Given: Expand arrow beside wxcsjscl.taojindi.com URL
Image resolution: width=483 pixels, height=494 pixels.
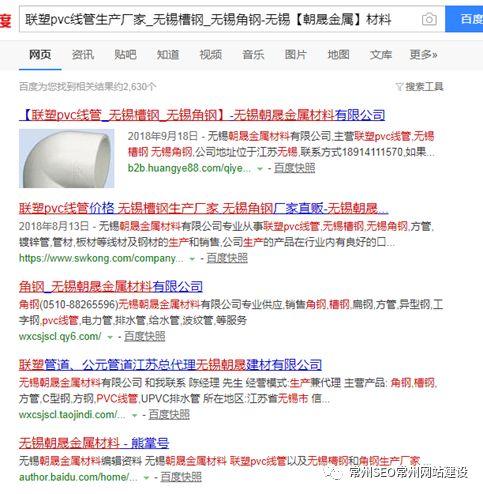Looking at the screenshot, I should coord(135,415).
